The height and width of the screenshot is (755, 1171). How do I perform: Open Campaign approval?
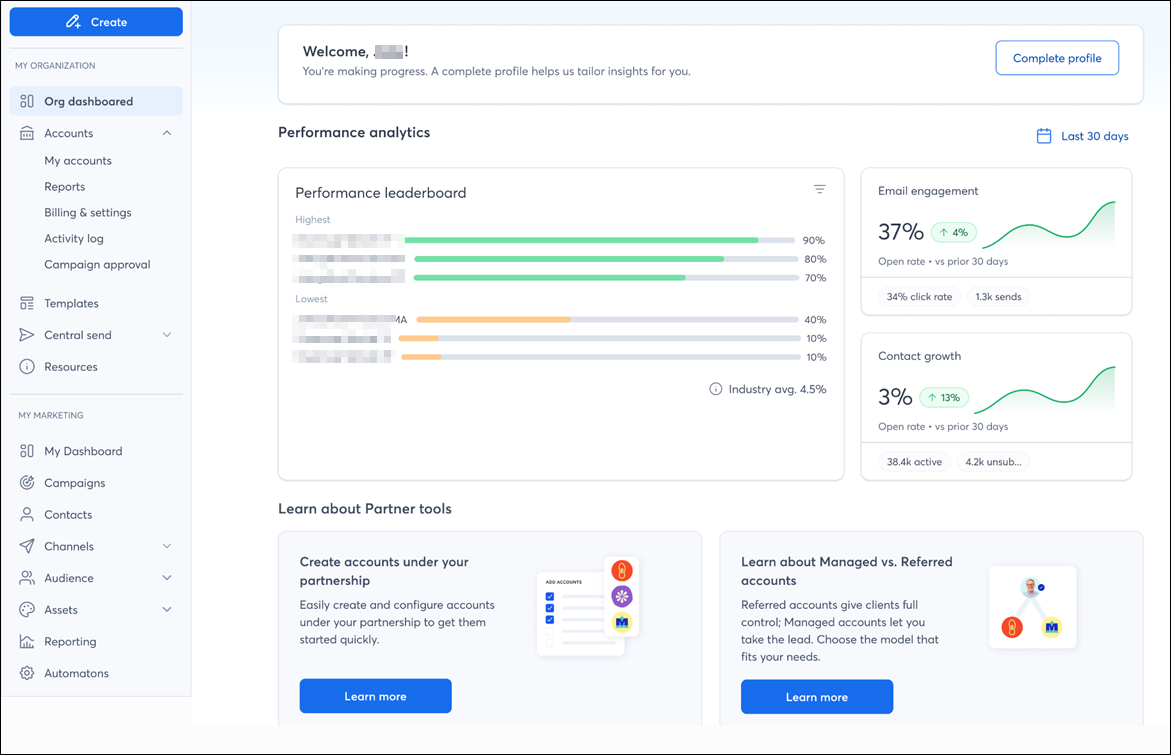point(97,264)
